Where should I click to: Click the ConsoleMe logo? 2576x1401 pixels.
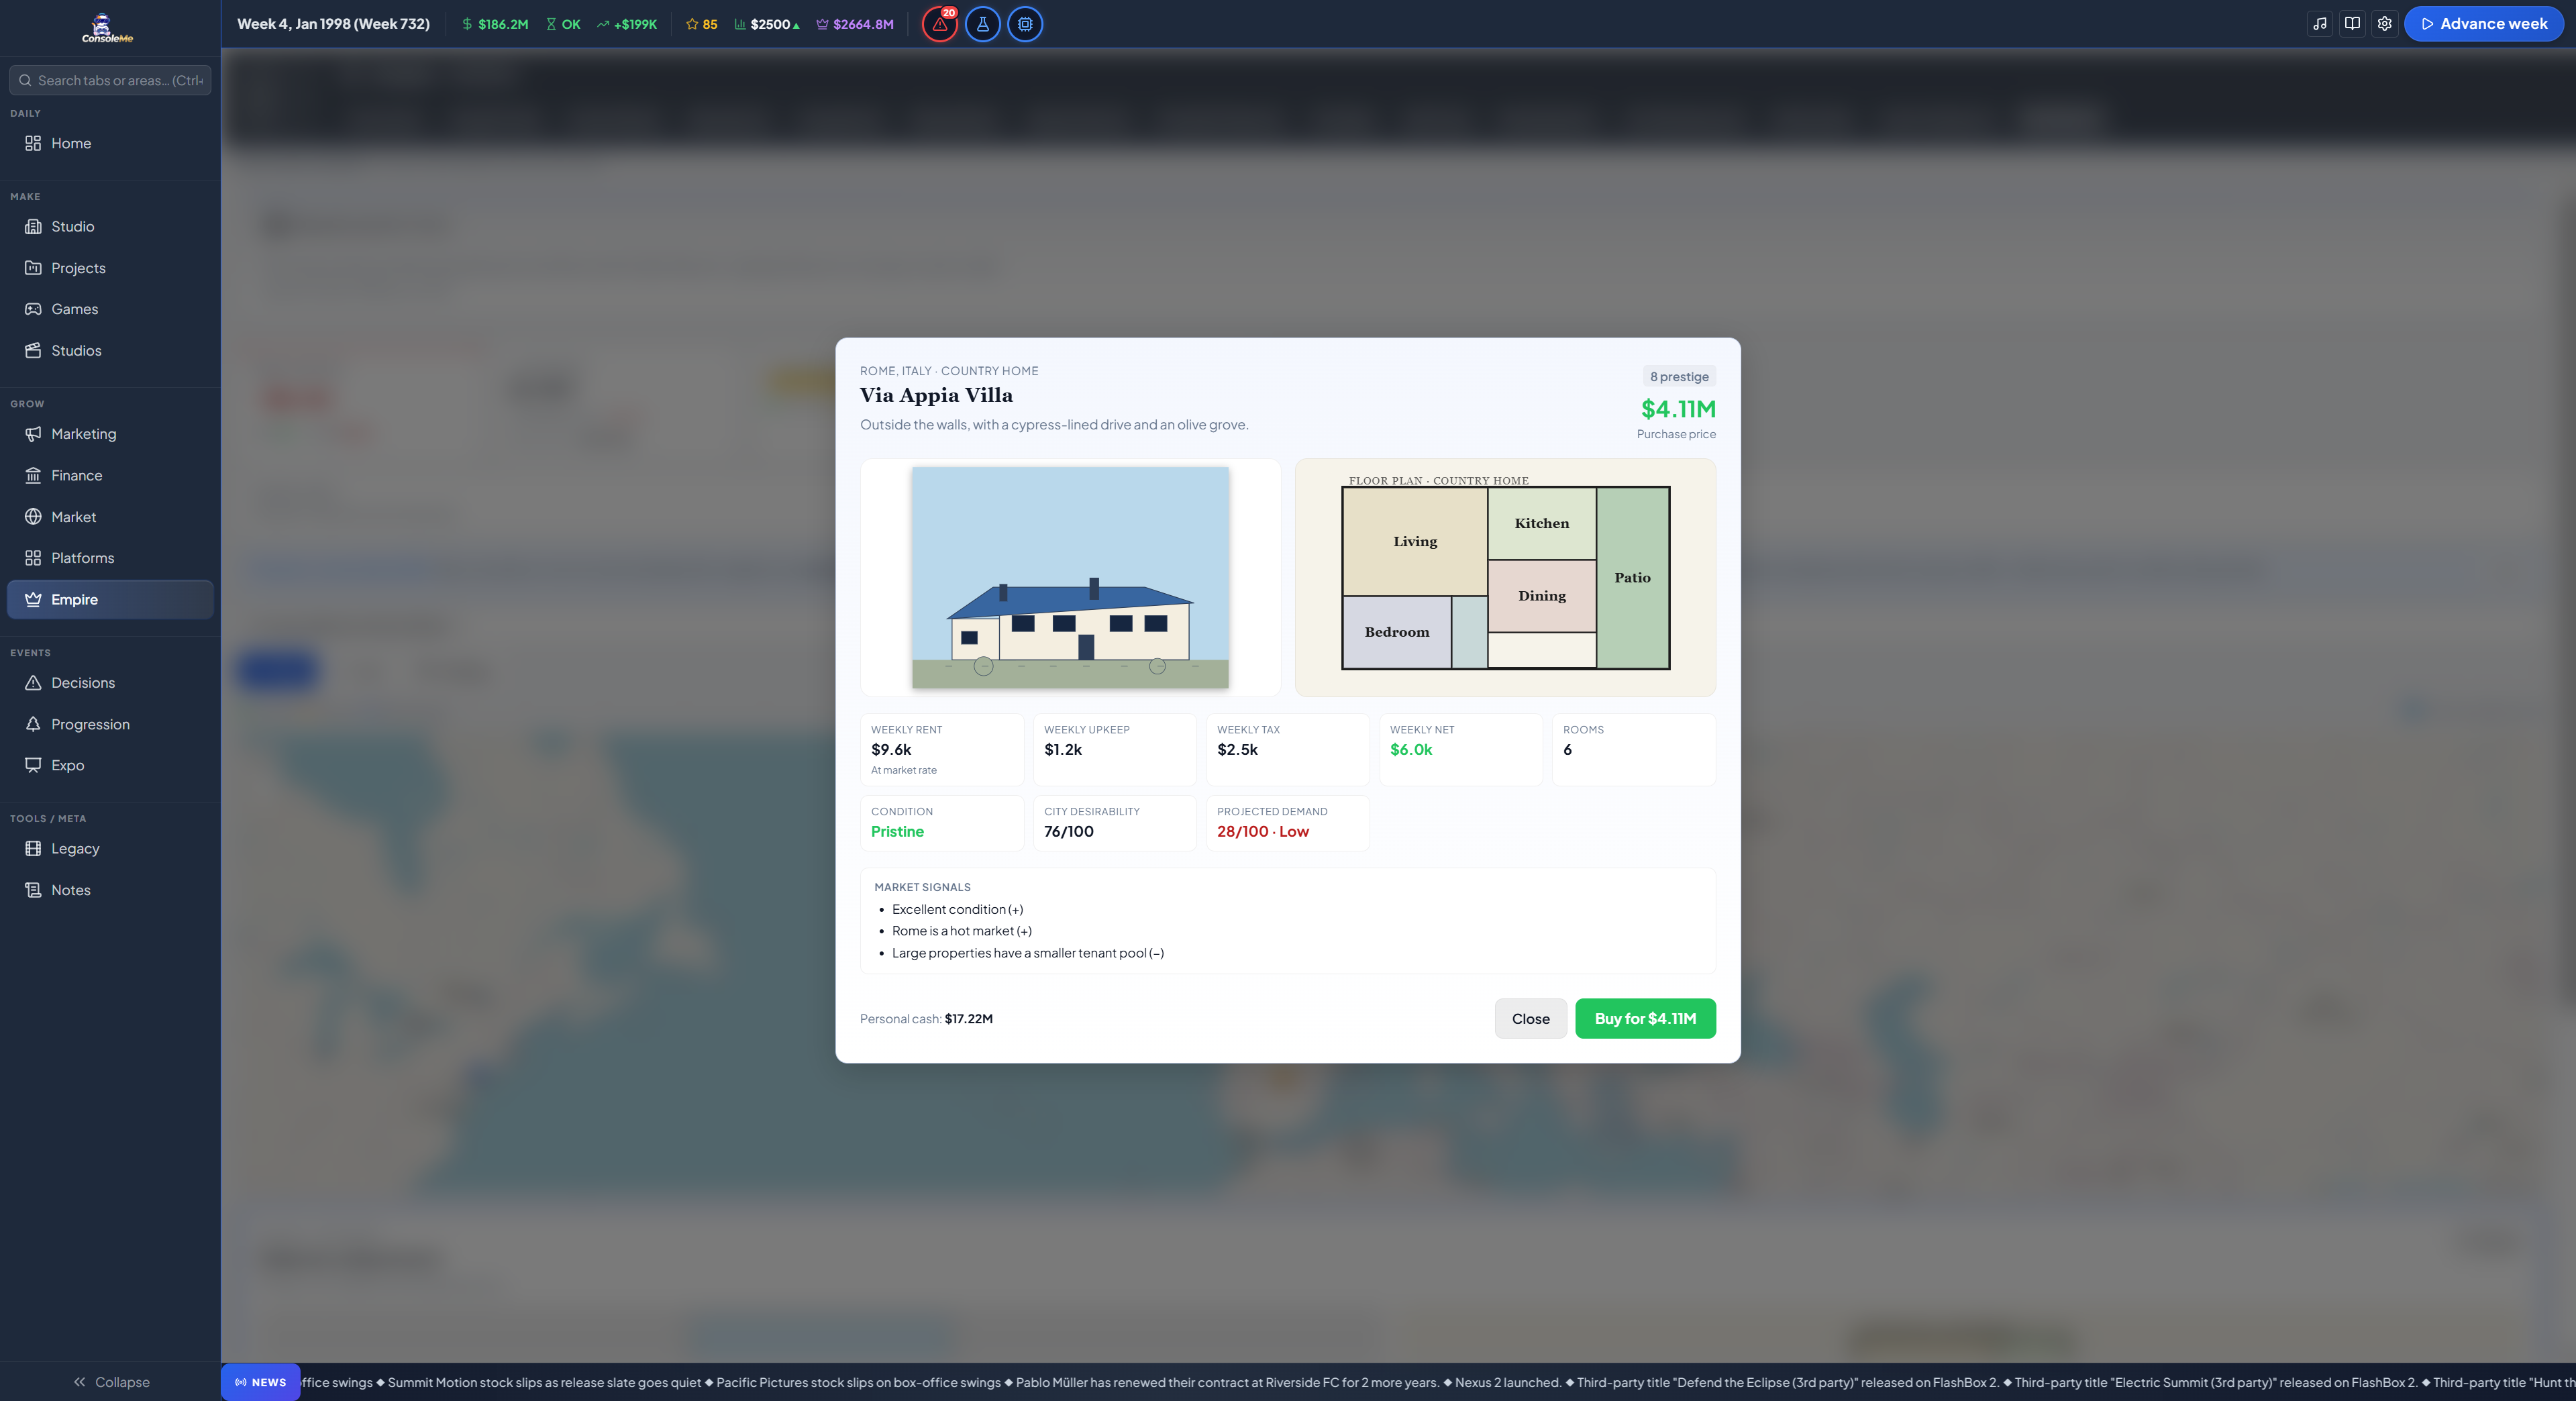[x=107, y=28]
